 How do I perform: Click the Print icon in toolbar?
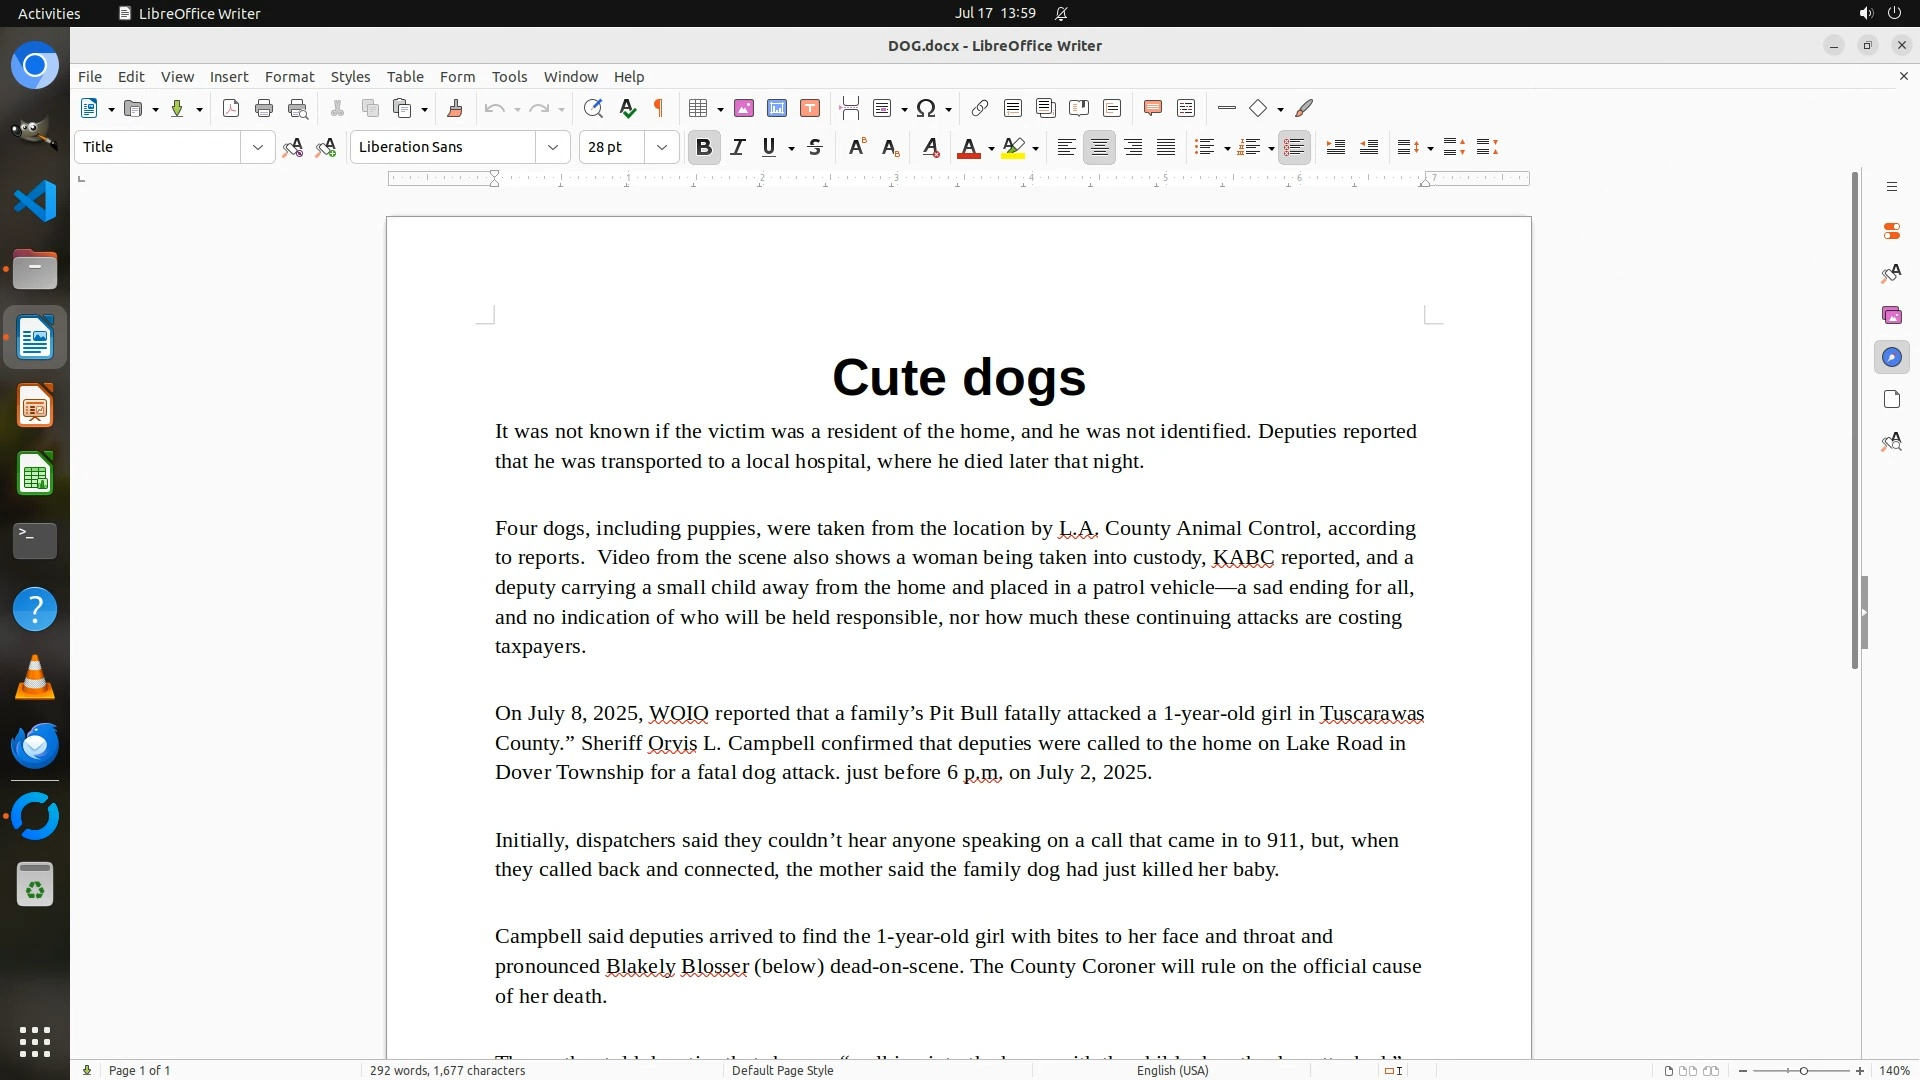[264, 109]
